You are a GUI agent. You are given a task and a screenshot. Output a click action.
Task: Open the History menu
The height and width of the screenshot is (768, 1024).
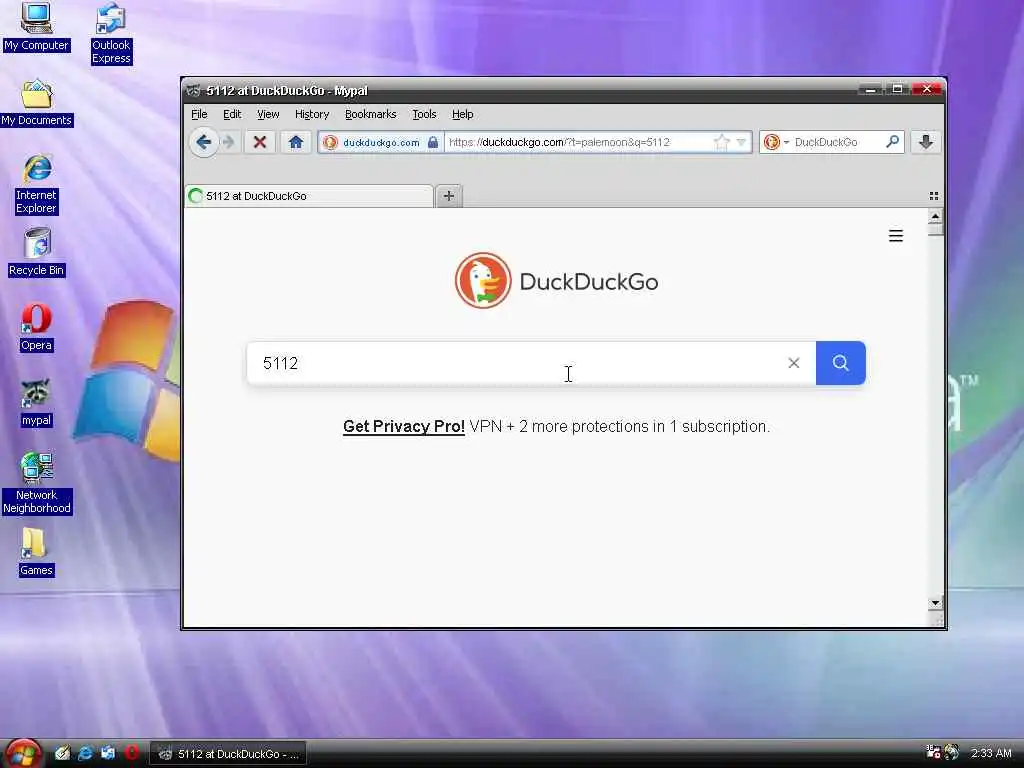click(312, 114)
